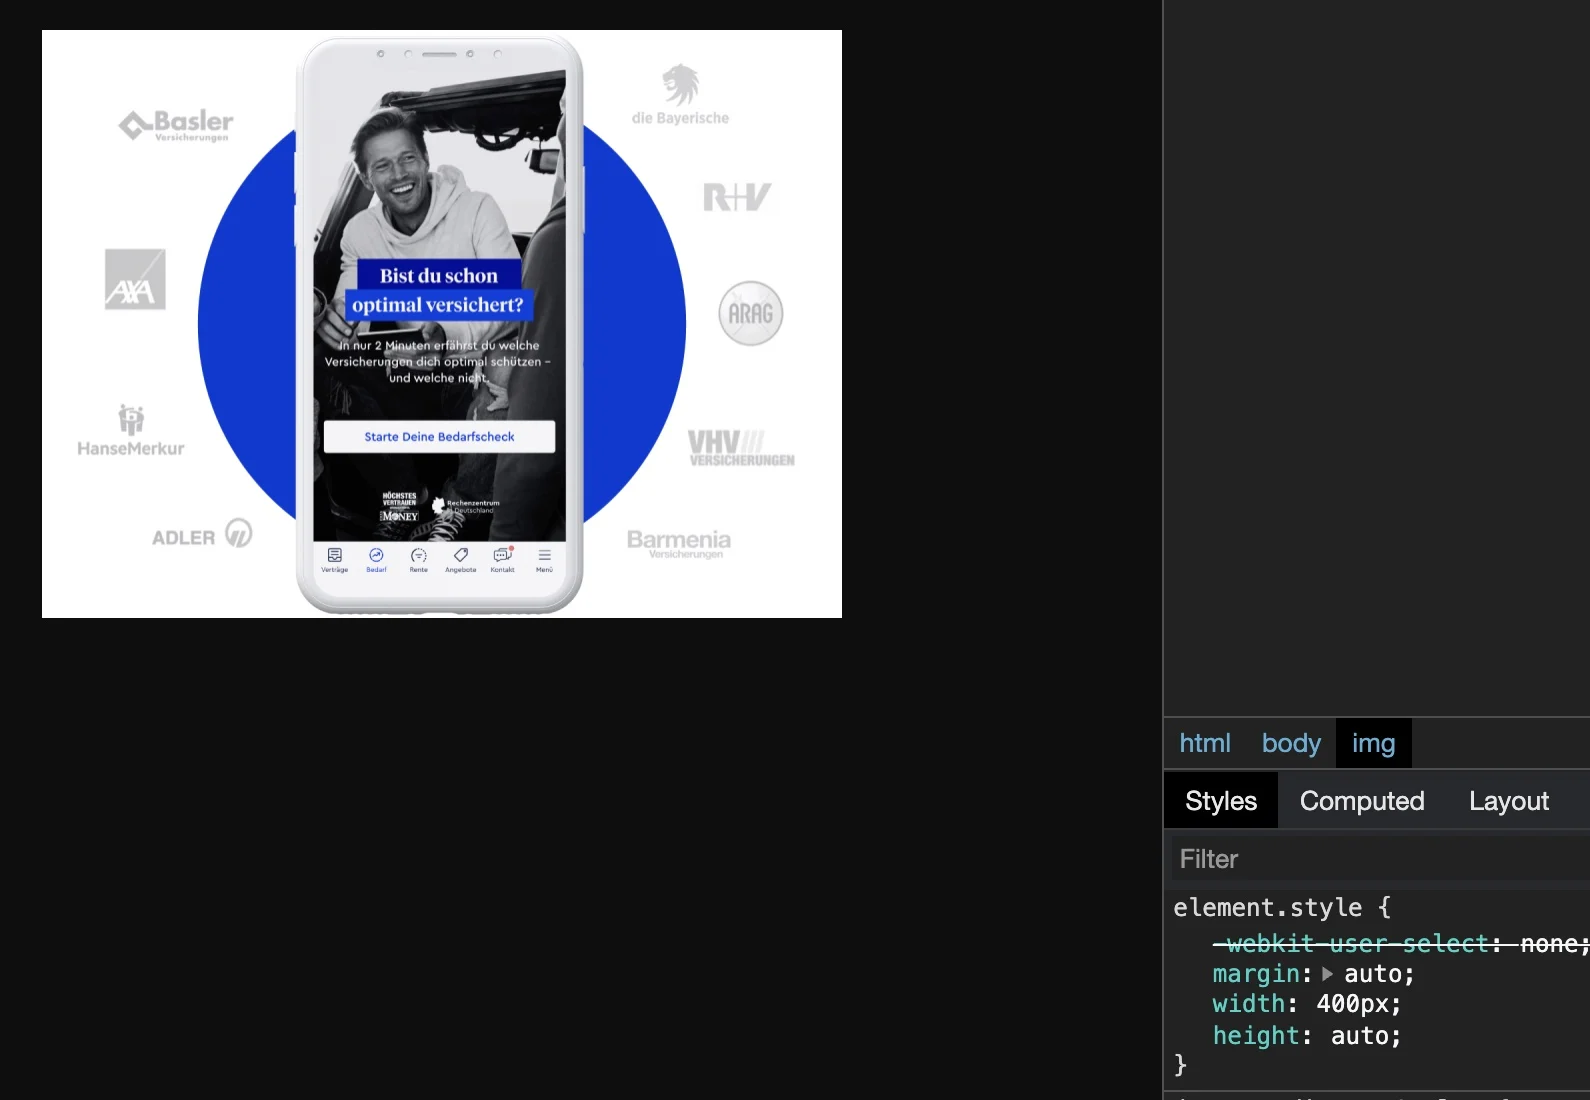Image resolution: width=1590 pixels, height=1100 pixels.
Task: Switch to the Styles tab
Action: [x=1220, y=801]
